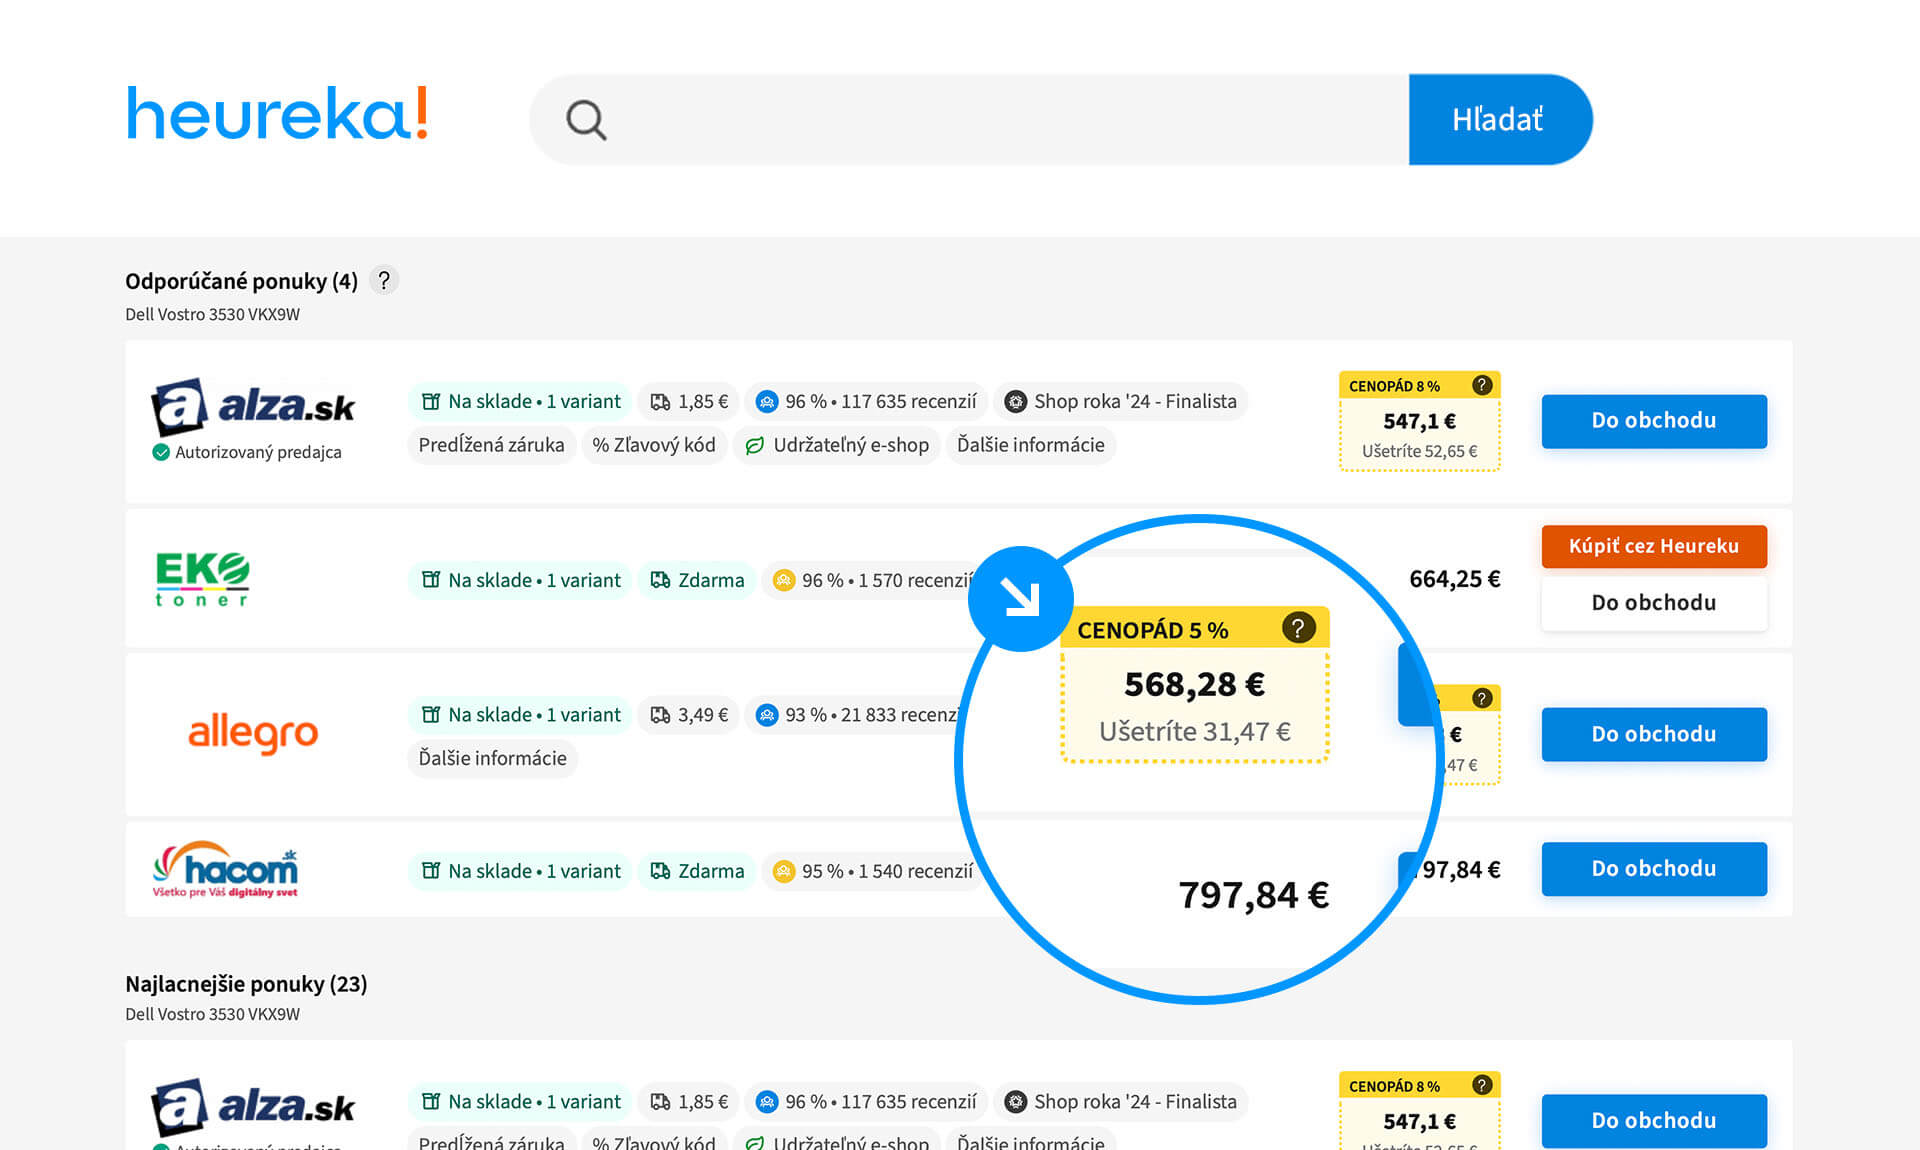The width and height of the screenshot is (1920, 1150).
Task: Click the 664,25 € price
Action: tap(1455, 579)
